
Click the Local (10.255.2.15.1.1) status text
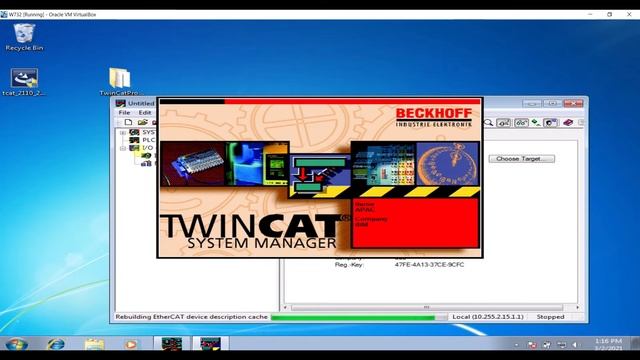488,317
